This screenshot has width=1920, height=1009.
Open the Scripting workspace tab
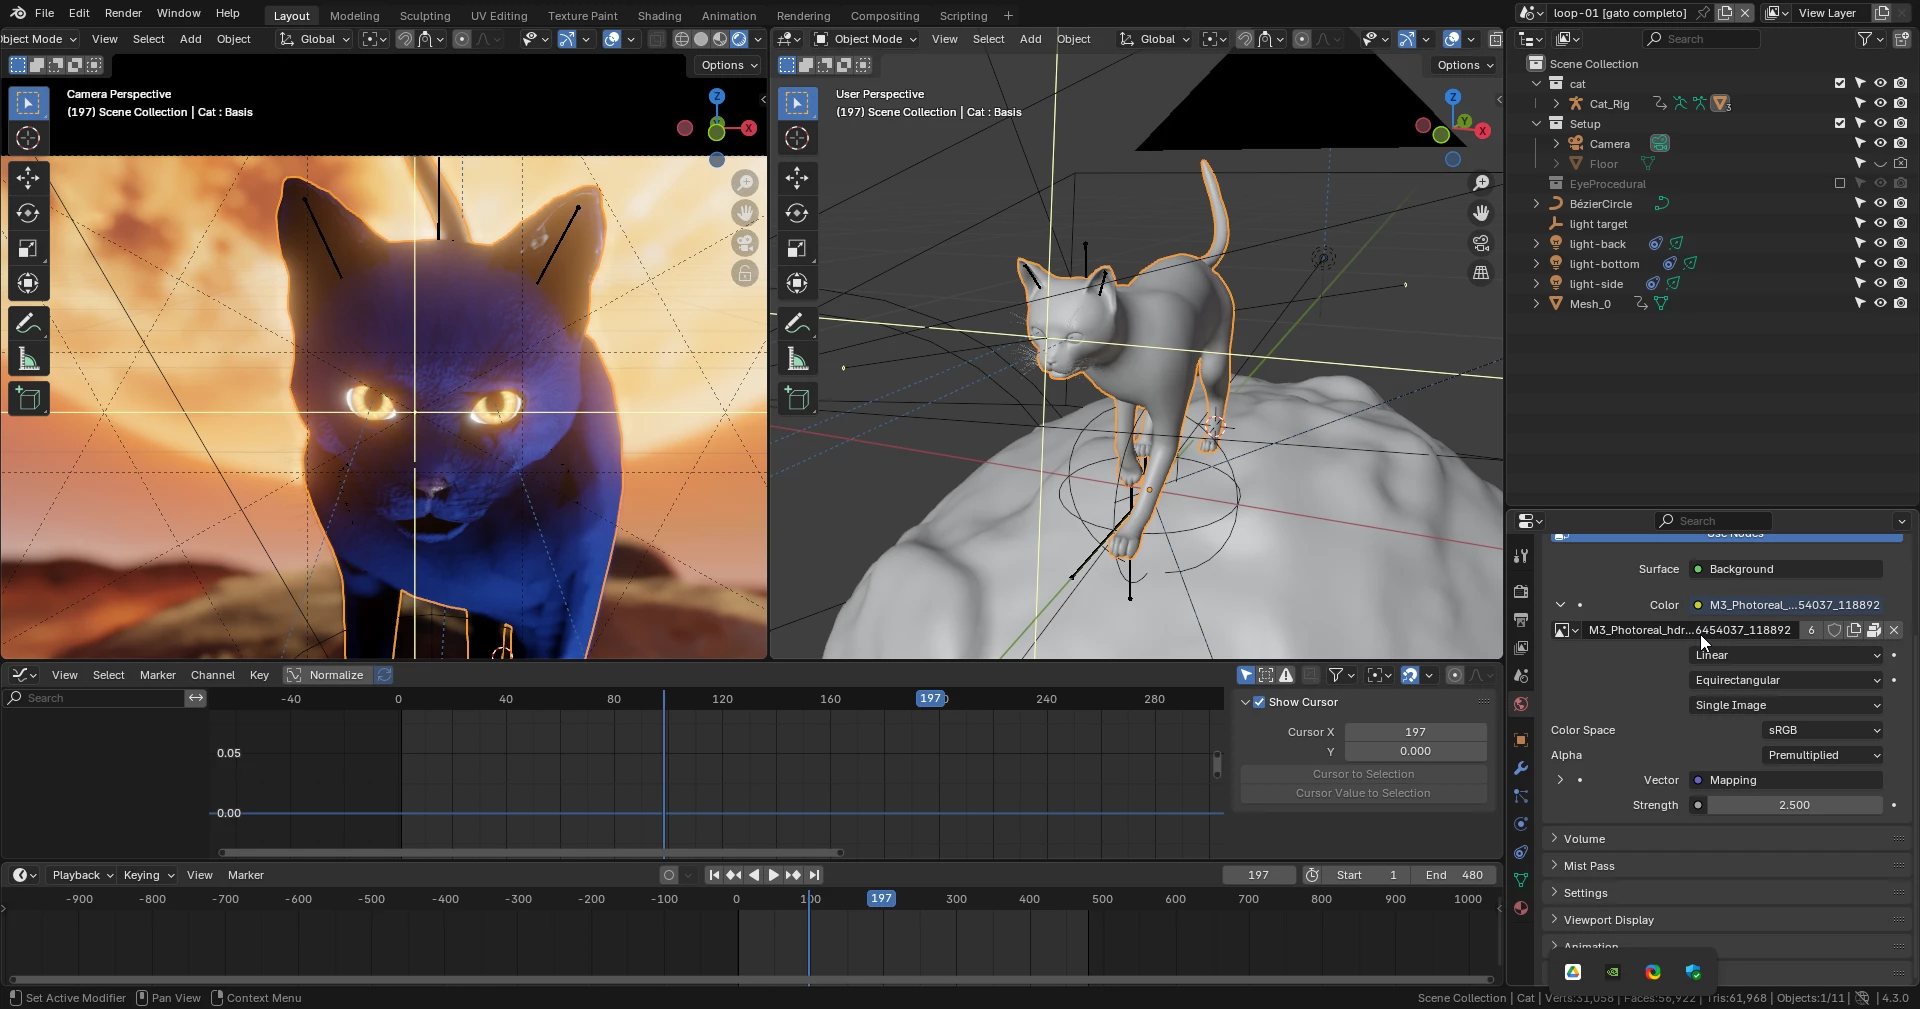point(963,15)
